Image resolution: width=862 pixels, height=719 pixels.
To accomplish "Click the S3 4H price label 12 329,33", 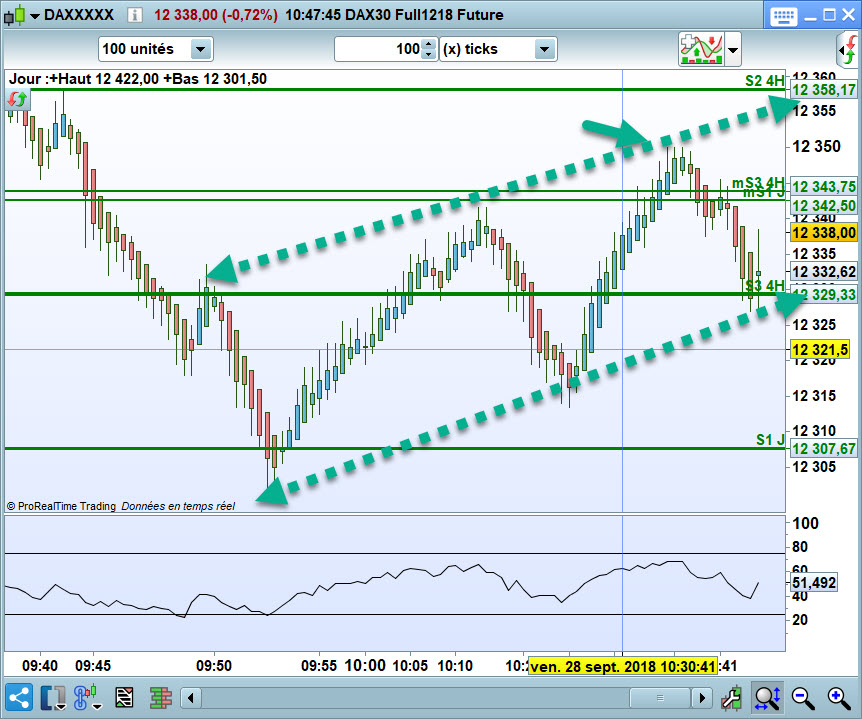I will pyautogui.click(x=824, y=295).
